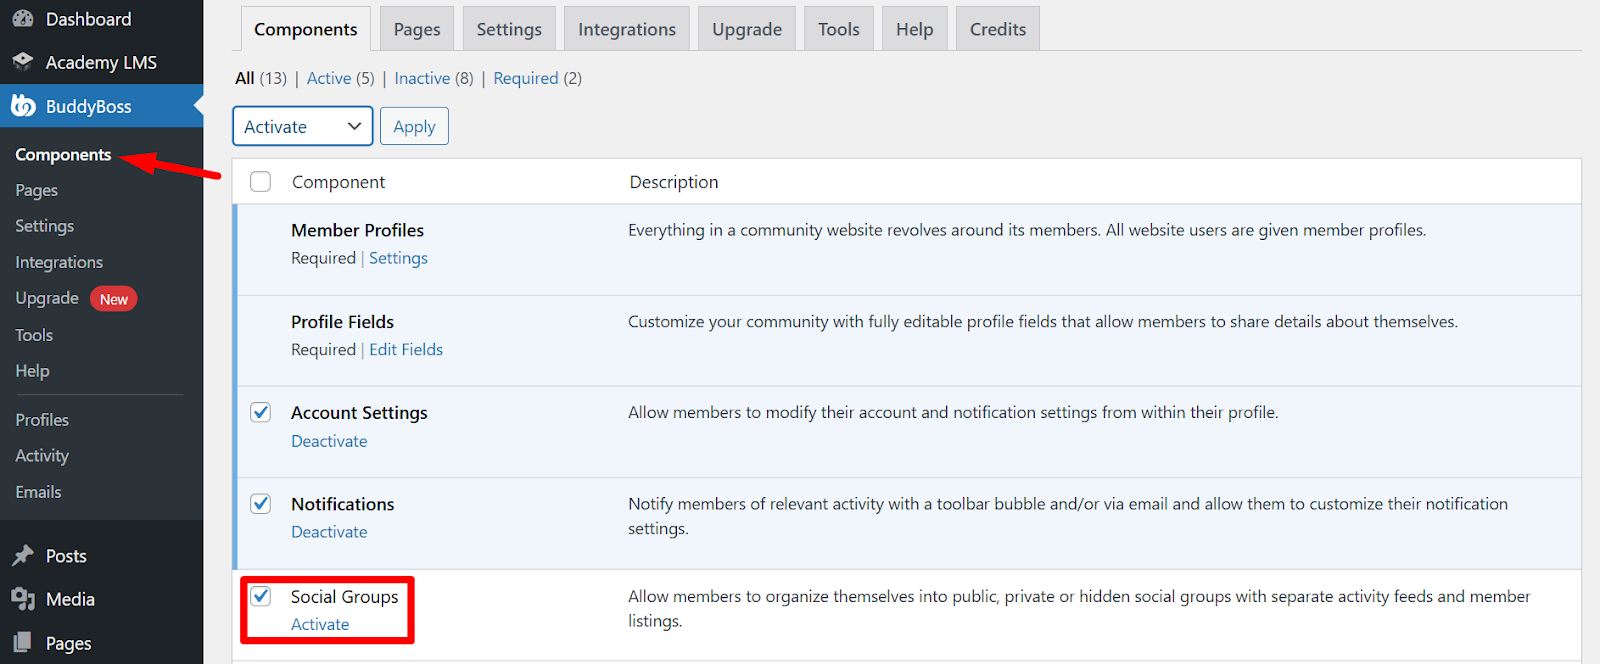This screenshot has height=664, width=1600.
Task: Open Edit Fields link for Profile Fields
Action: pos(406,350)
